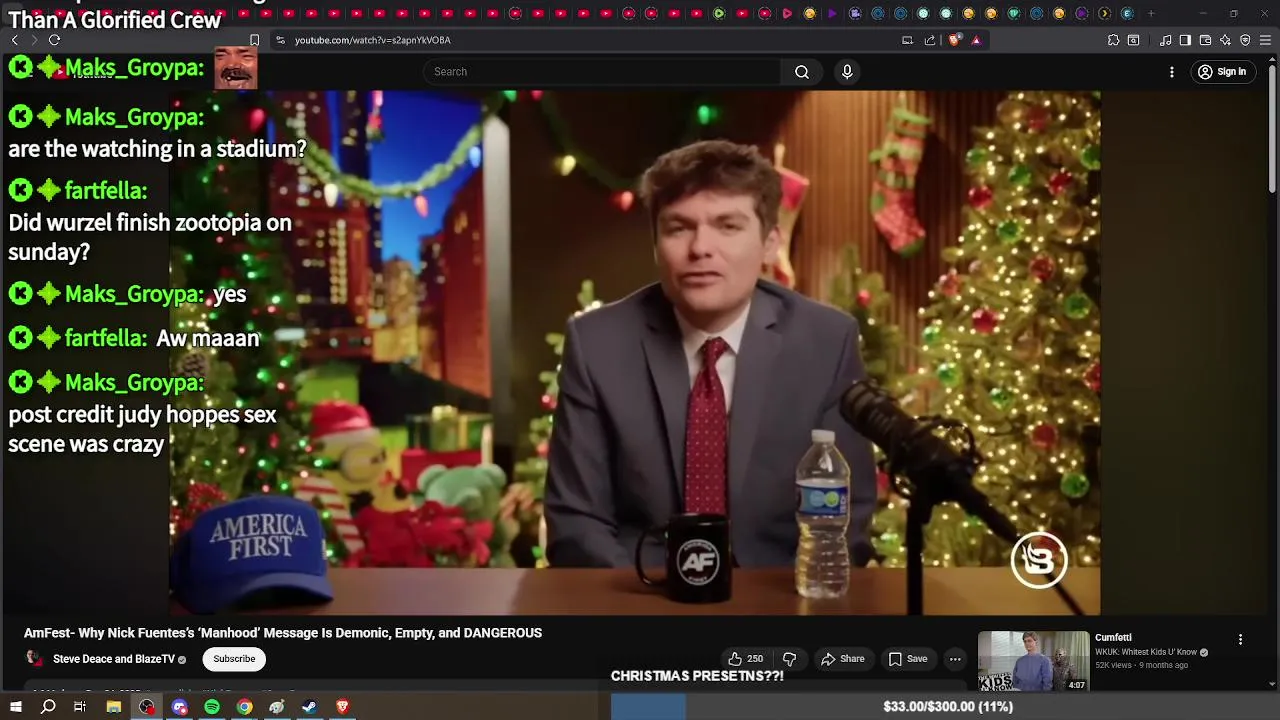This screenshot has height=720, width=1280.
Task: Like the video with thumbs-up button
Action: (745, 659)
